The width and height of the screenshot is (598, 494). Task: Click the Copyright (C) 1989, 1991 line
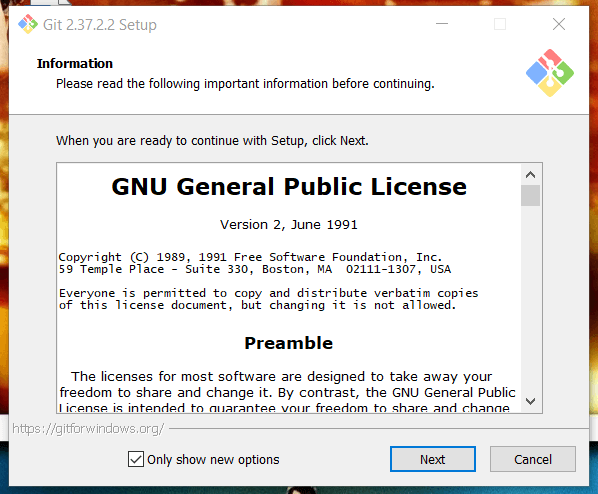point(250,257)
